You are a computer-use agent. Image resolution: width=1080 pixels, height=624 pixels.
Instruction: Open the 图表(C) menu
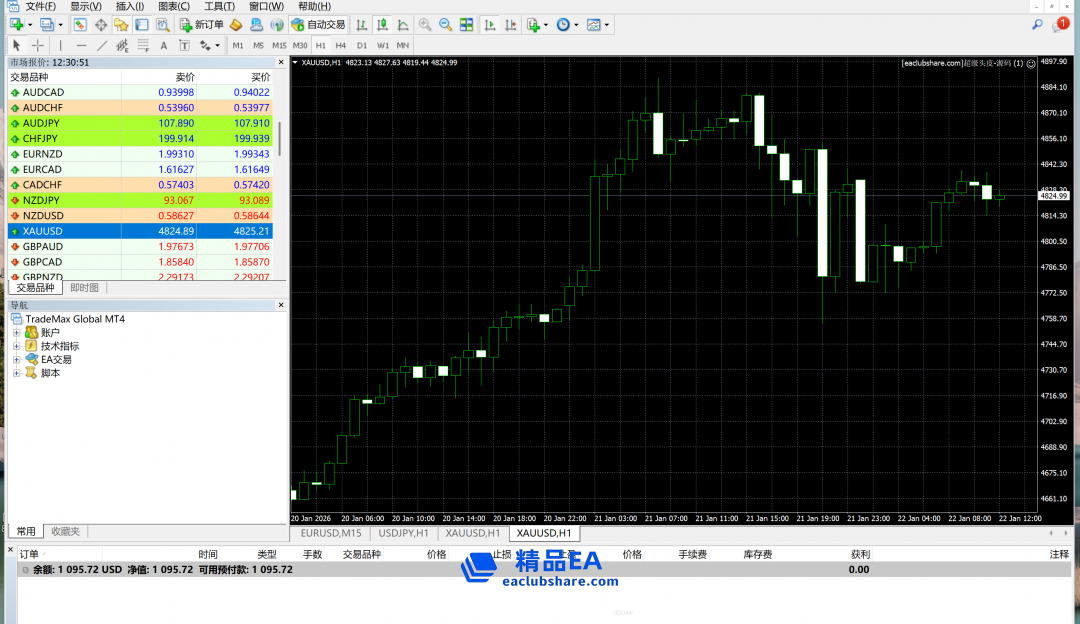click(x=173, y=6)
